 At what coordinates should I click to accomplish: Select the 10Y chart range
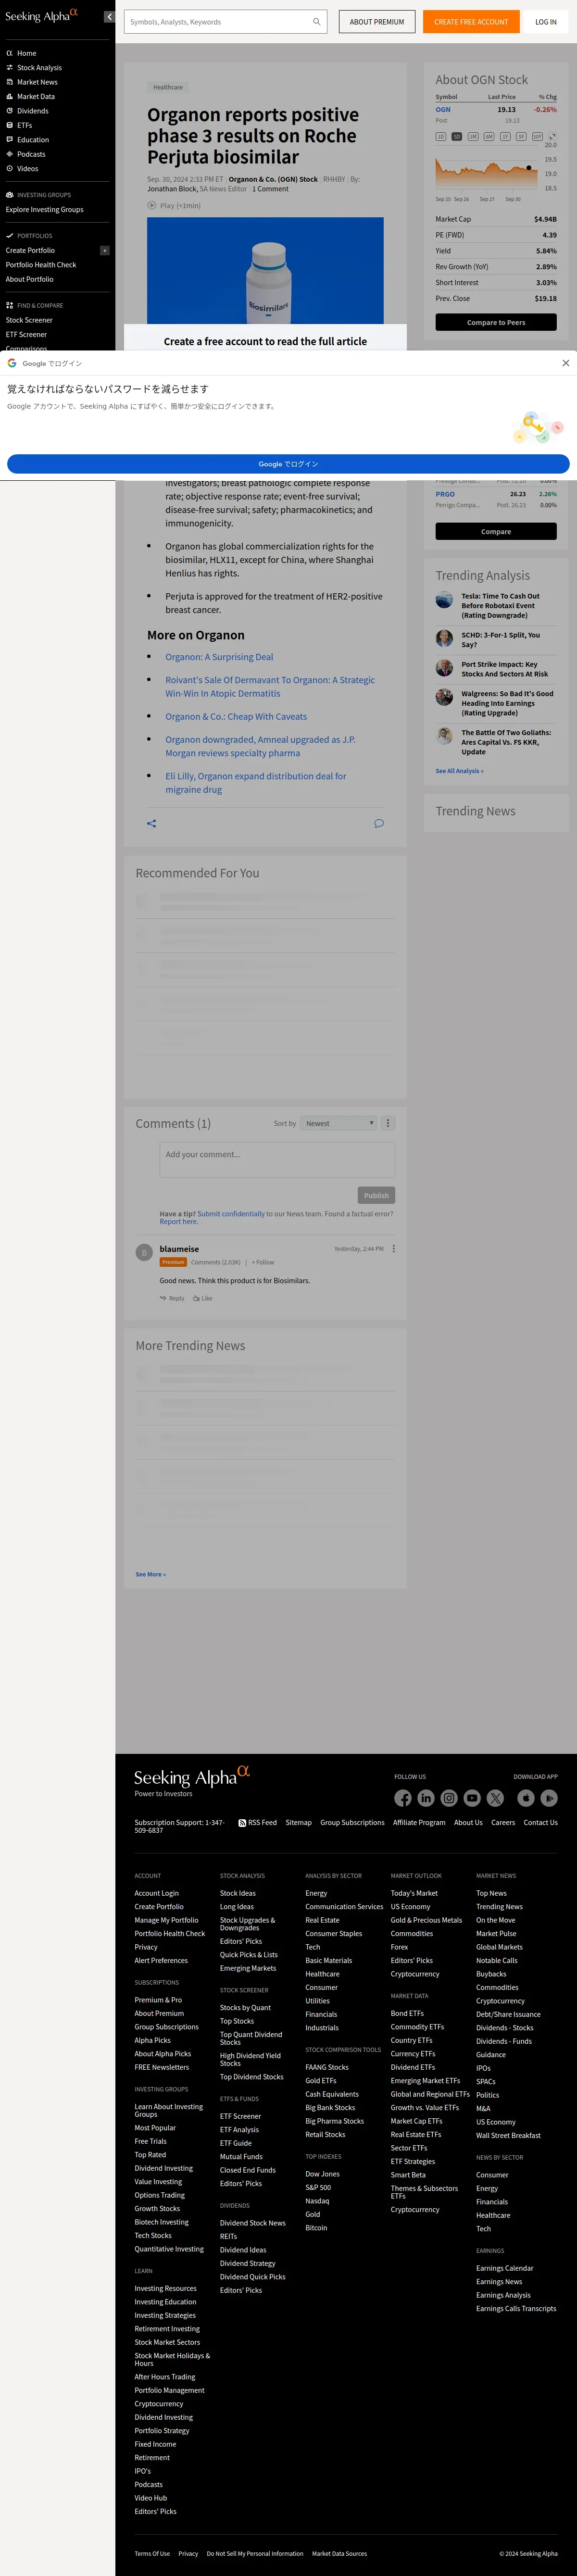pos(537,136)
